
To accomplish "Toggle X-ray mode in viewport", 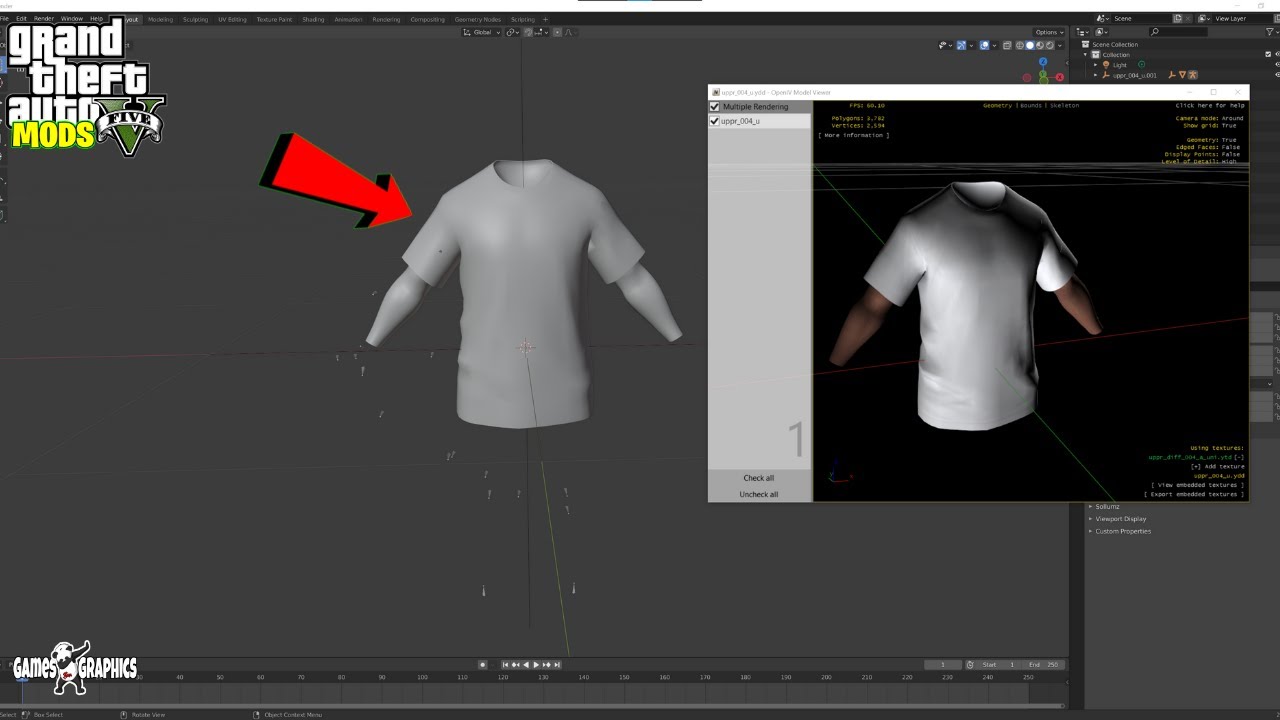I will point(1008,45).
